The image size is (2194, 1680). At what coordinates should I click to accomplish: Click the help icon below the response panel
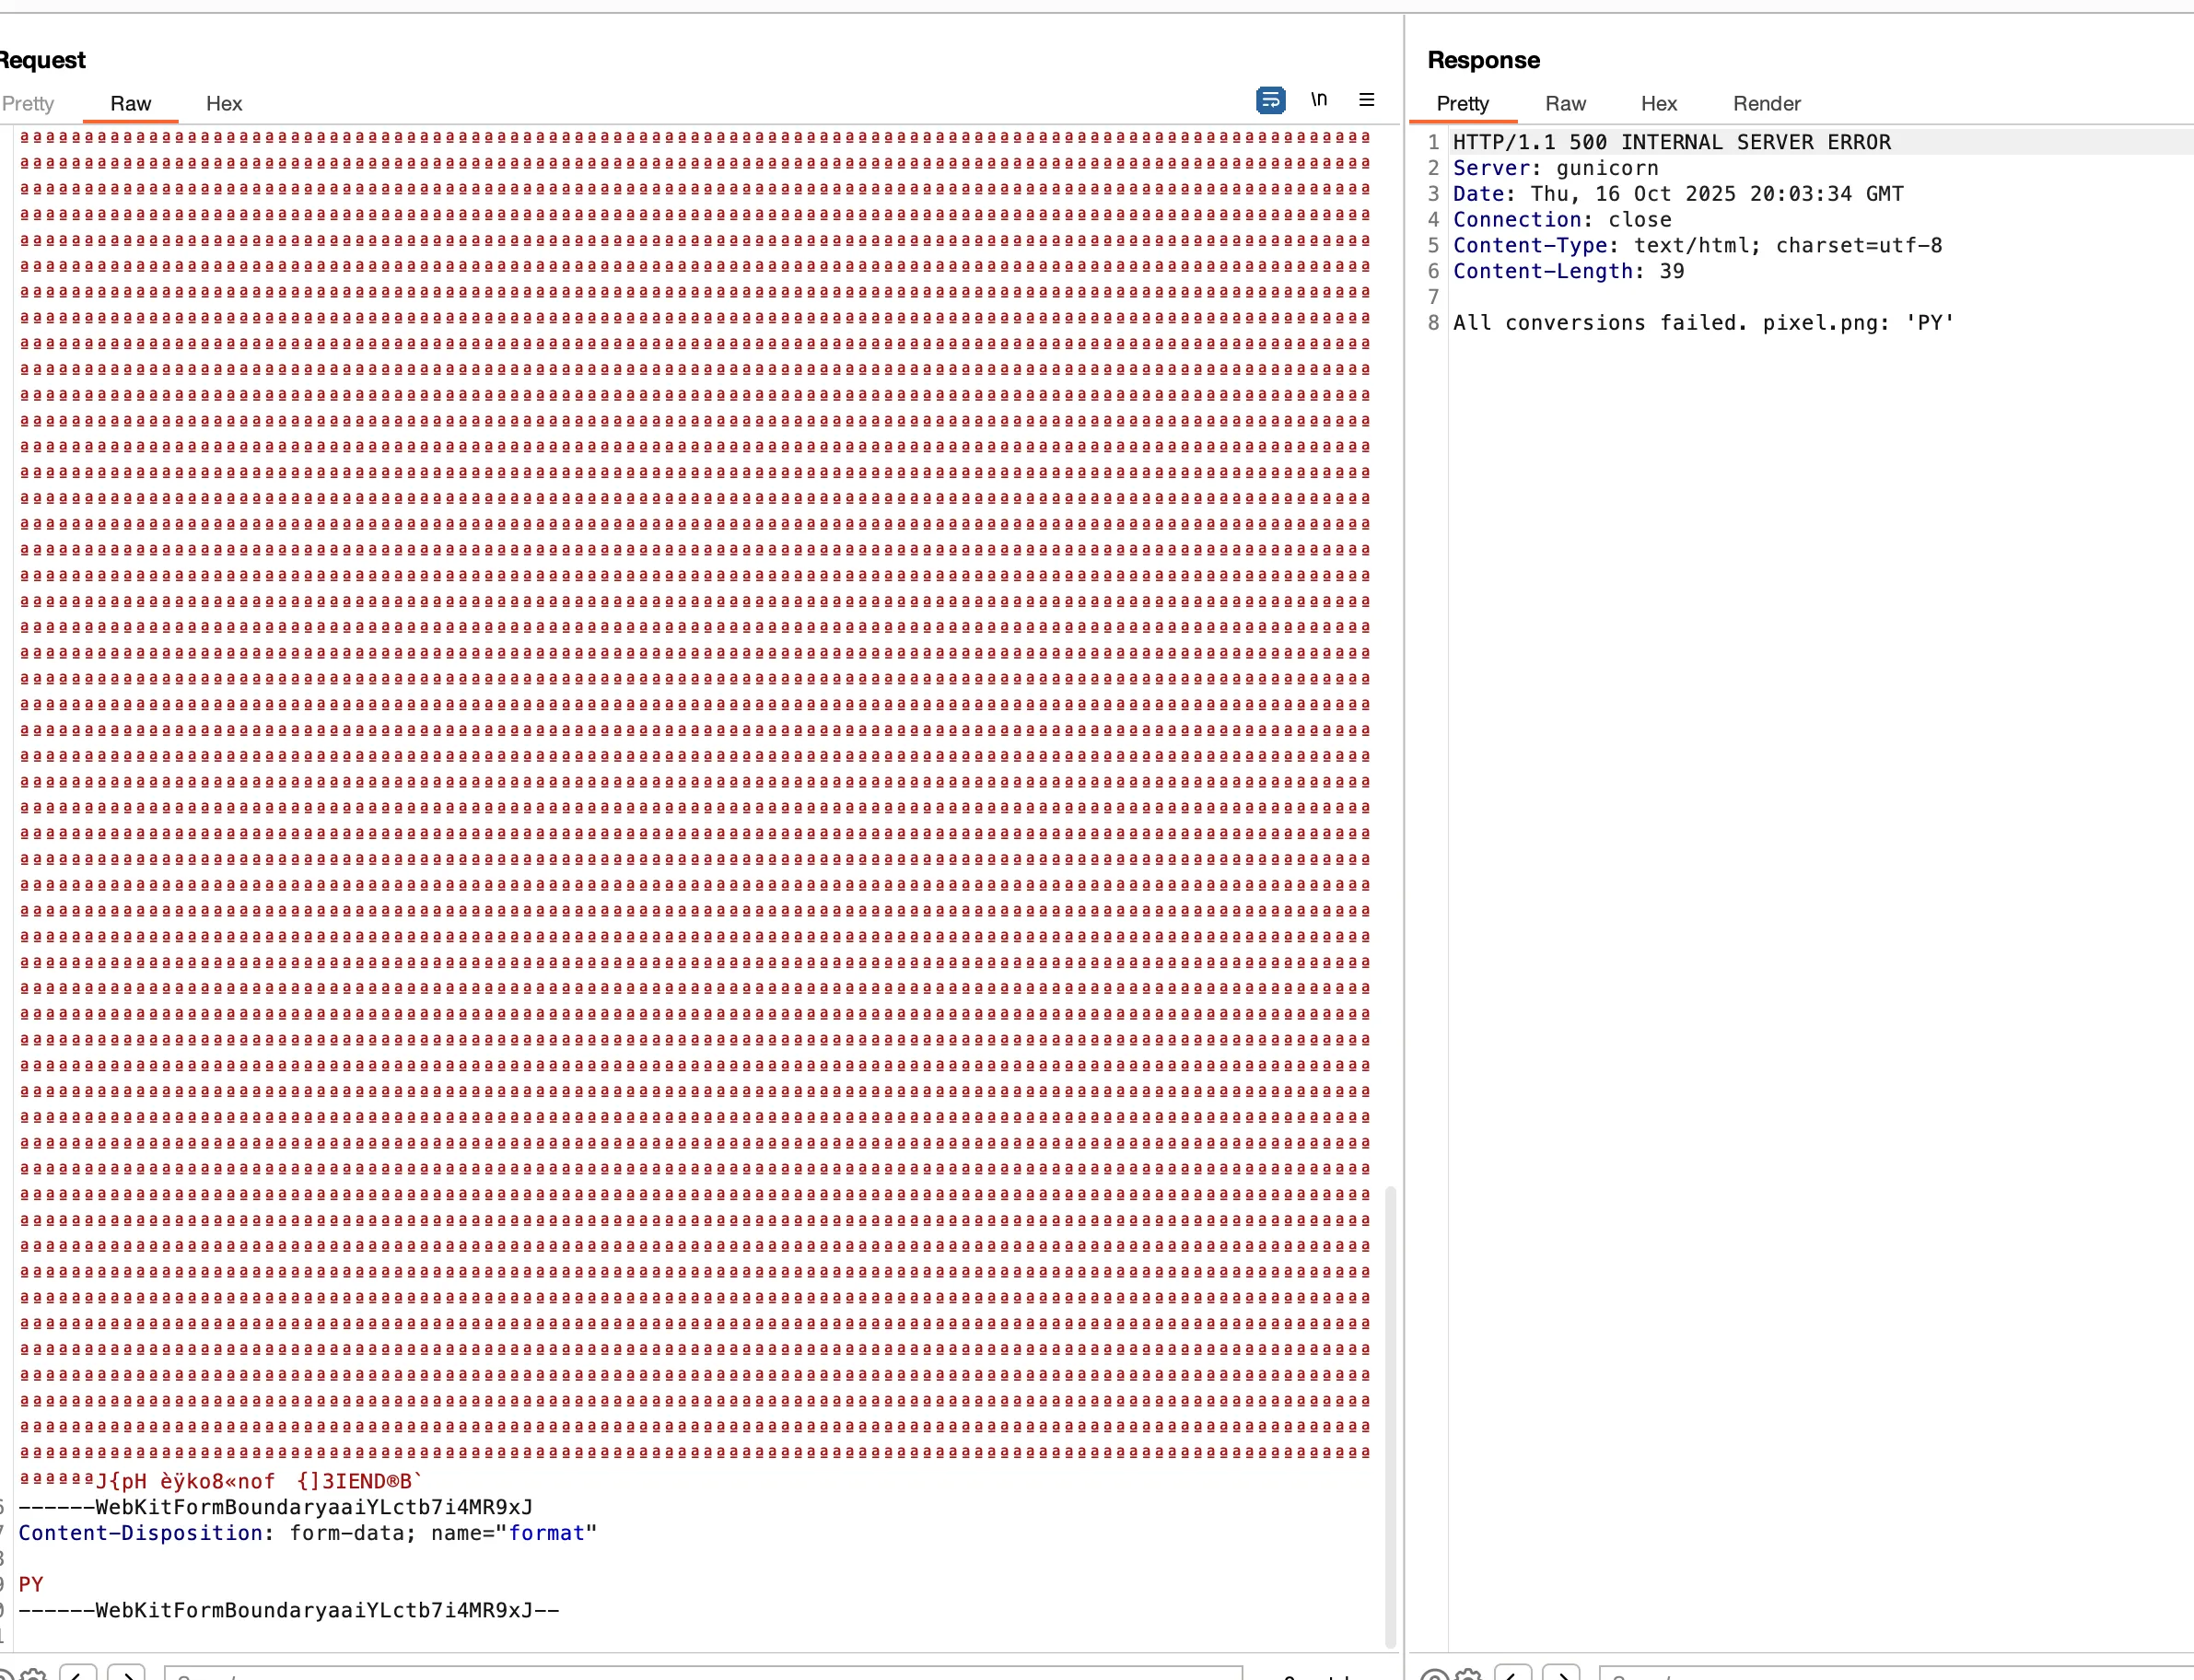pyautogui.click(x=1433, y=1676)
